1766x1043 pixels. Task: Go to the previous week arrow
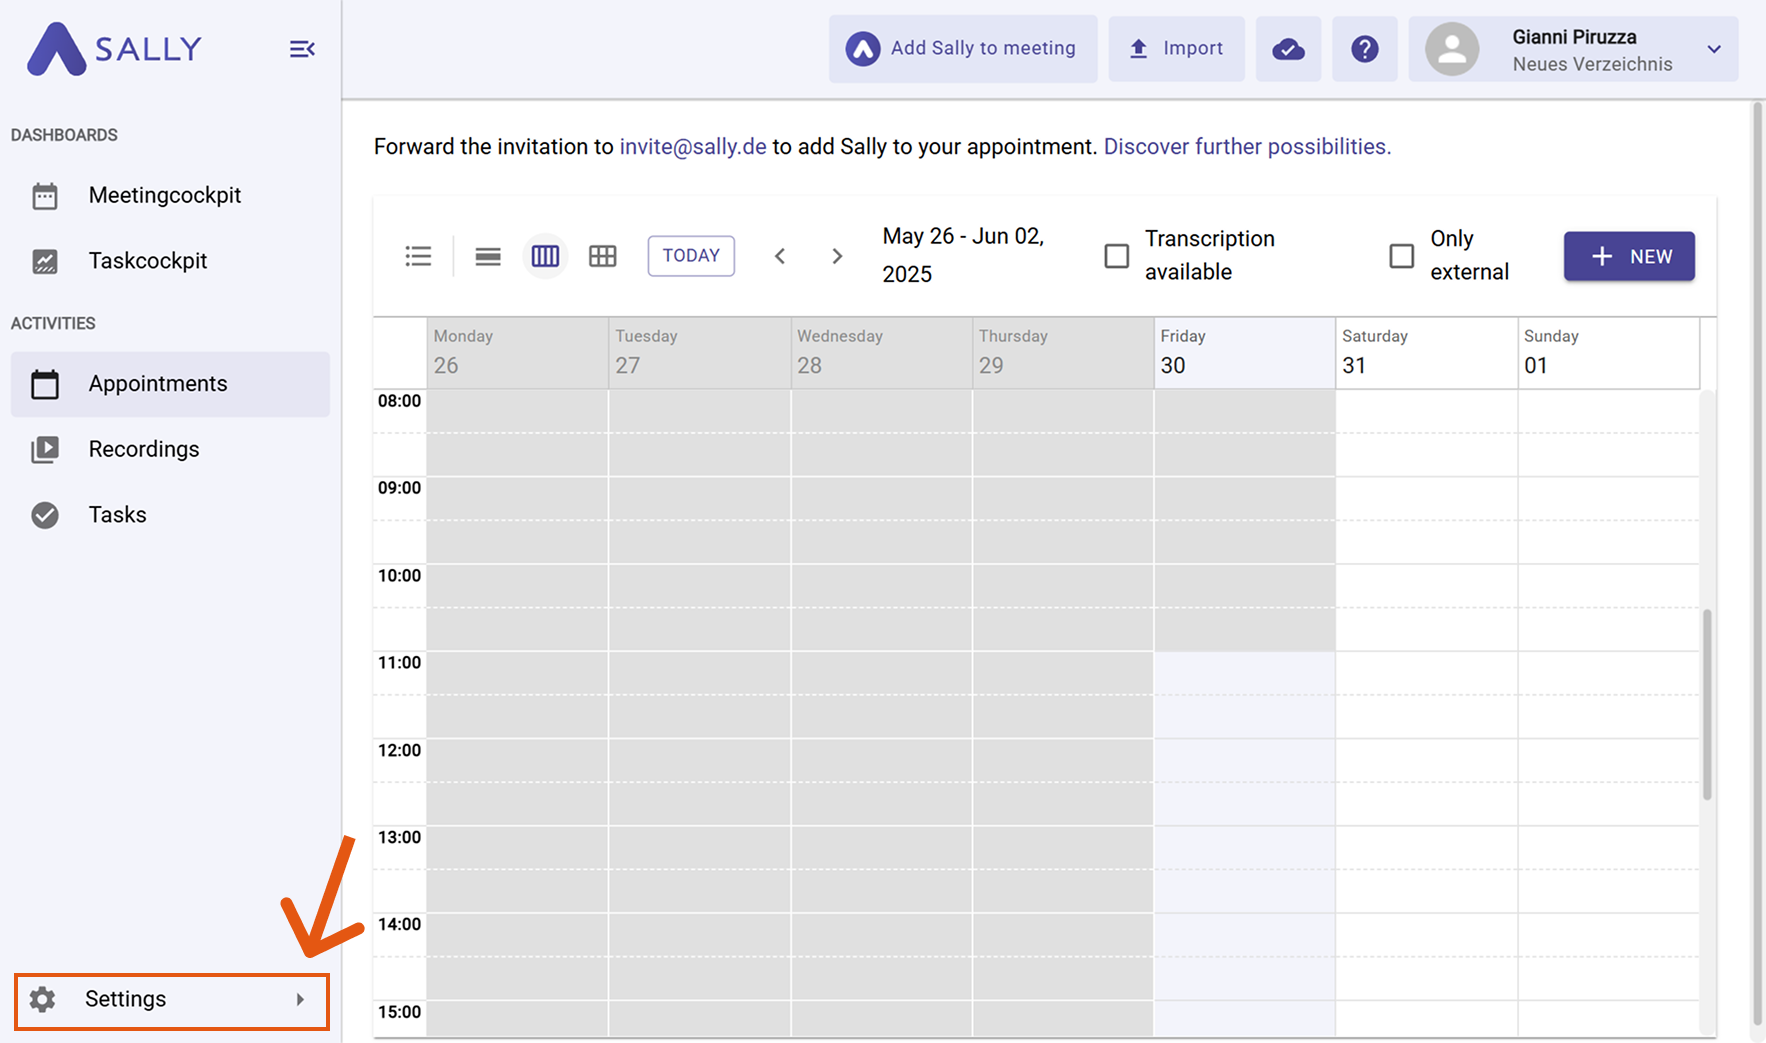pos(780,256)
